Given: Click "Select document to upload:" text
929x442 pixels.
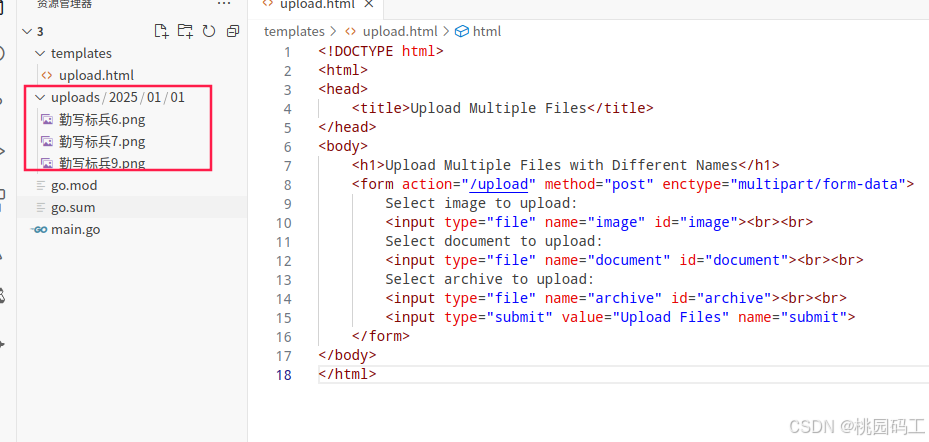Looking at the screenshot, I should pos(494,241).
